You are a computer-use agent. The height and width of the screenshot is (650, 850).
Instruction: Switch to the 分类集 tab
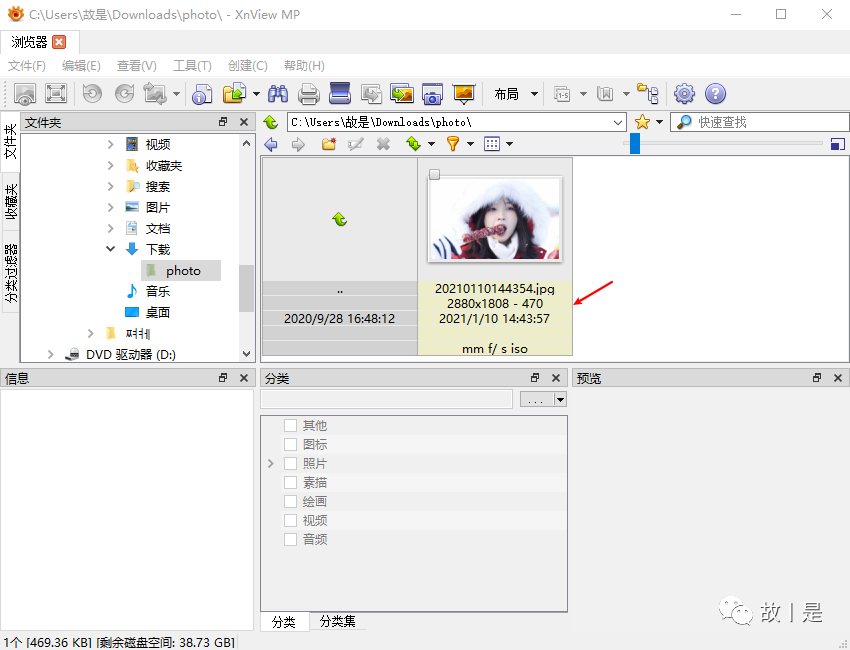[337, 621]
